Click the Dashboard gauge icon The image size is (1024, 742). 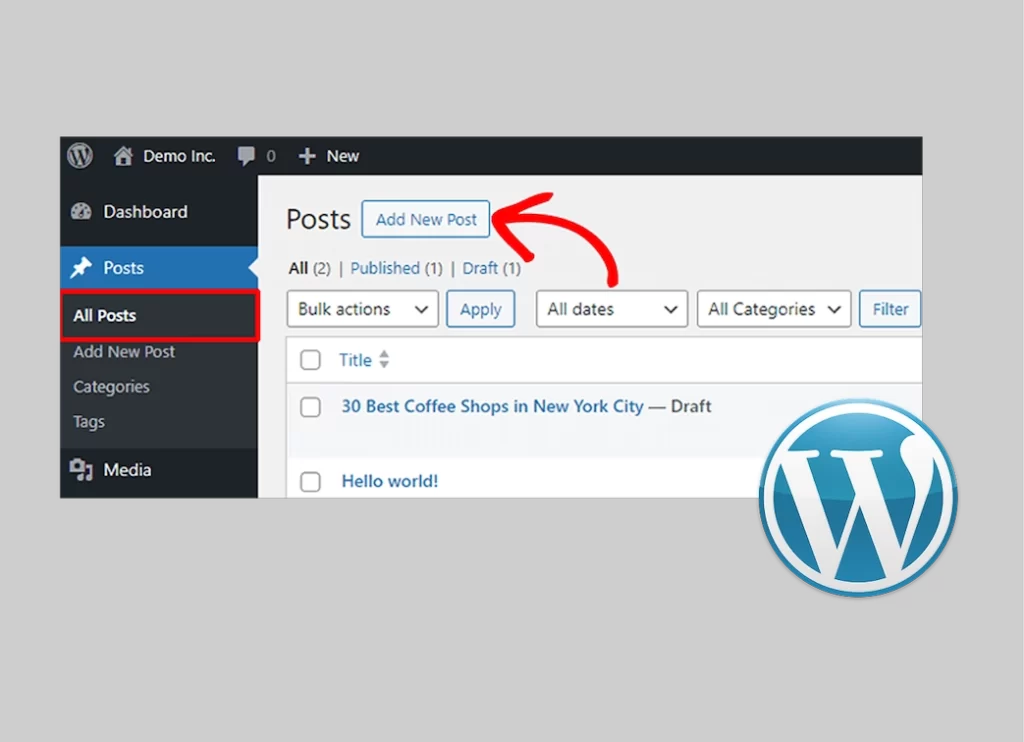tap(81, 212)
